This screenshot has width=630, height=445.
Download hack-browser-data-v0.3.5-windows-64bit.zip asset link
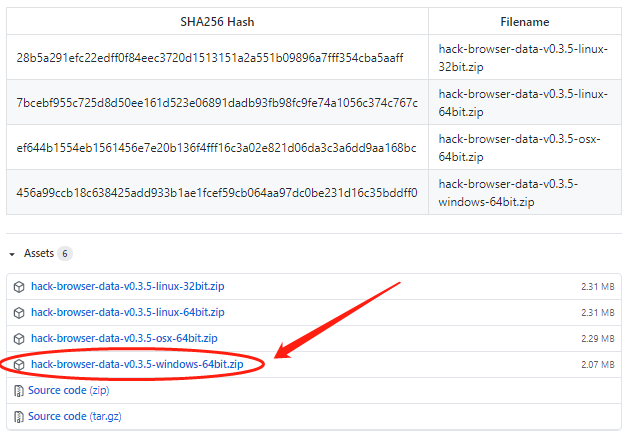point(137,364)
